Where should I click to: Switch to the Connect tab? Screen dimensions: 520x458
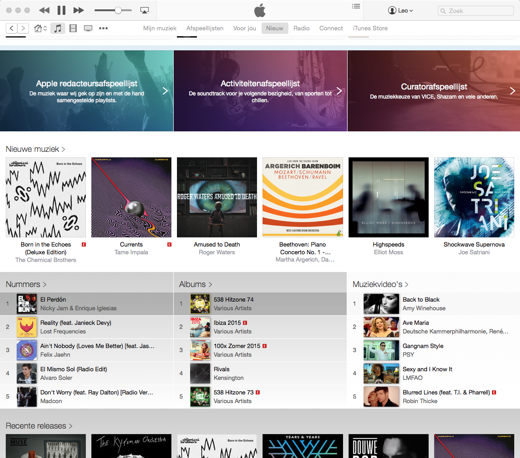331,28
